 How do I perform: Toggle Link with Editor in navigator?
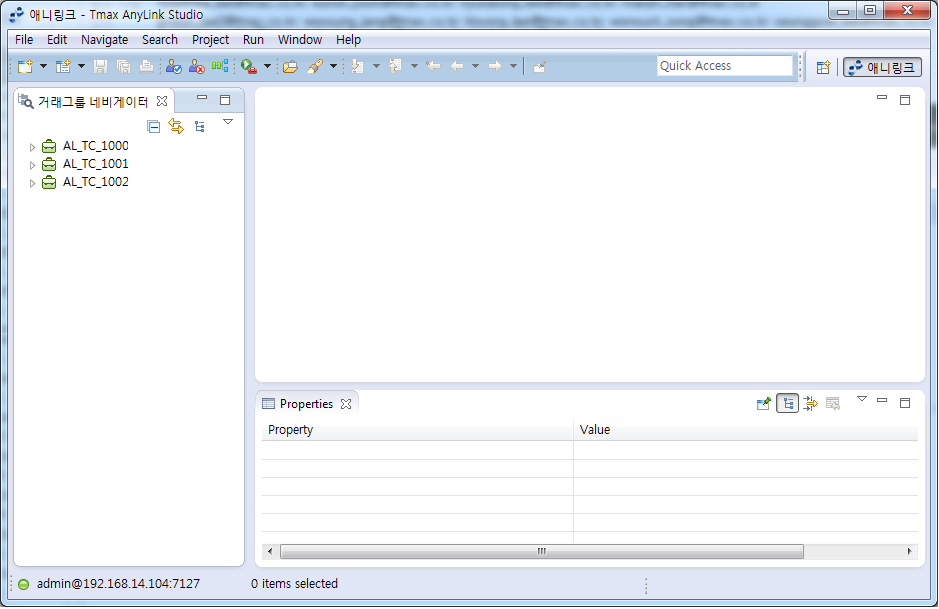(x=176, y=126)
